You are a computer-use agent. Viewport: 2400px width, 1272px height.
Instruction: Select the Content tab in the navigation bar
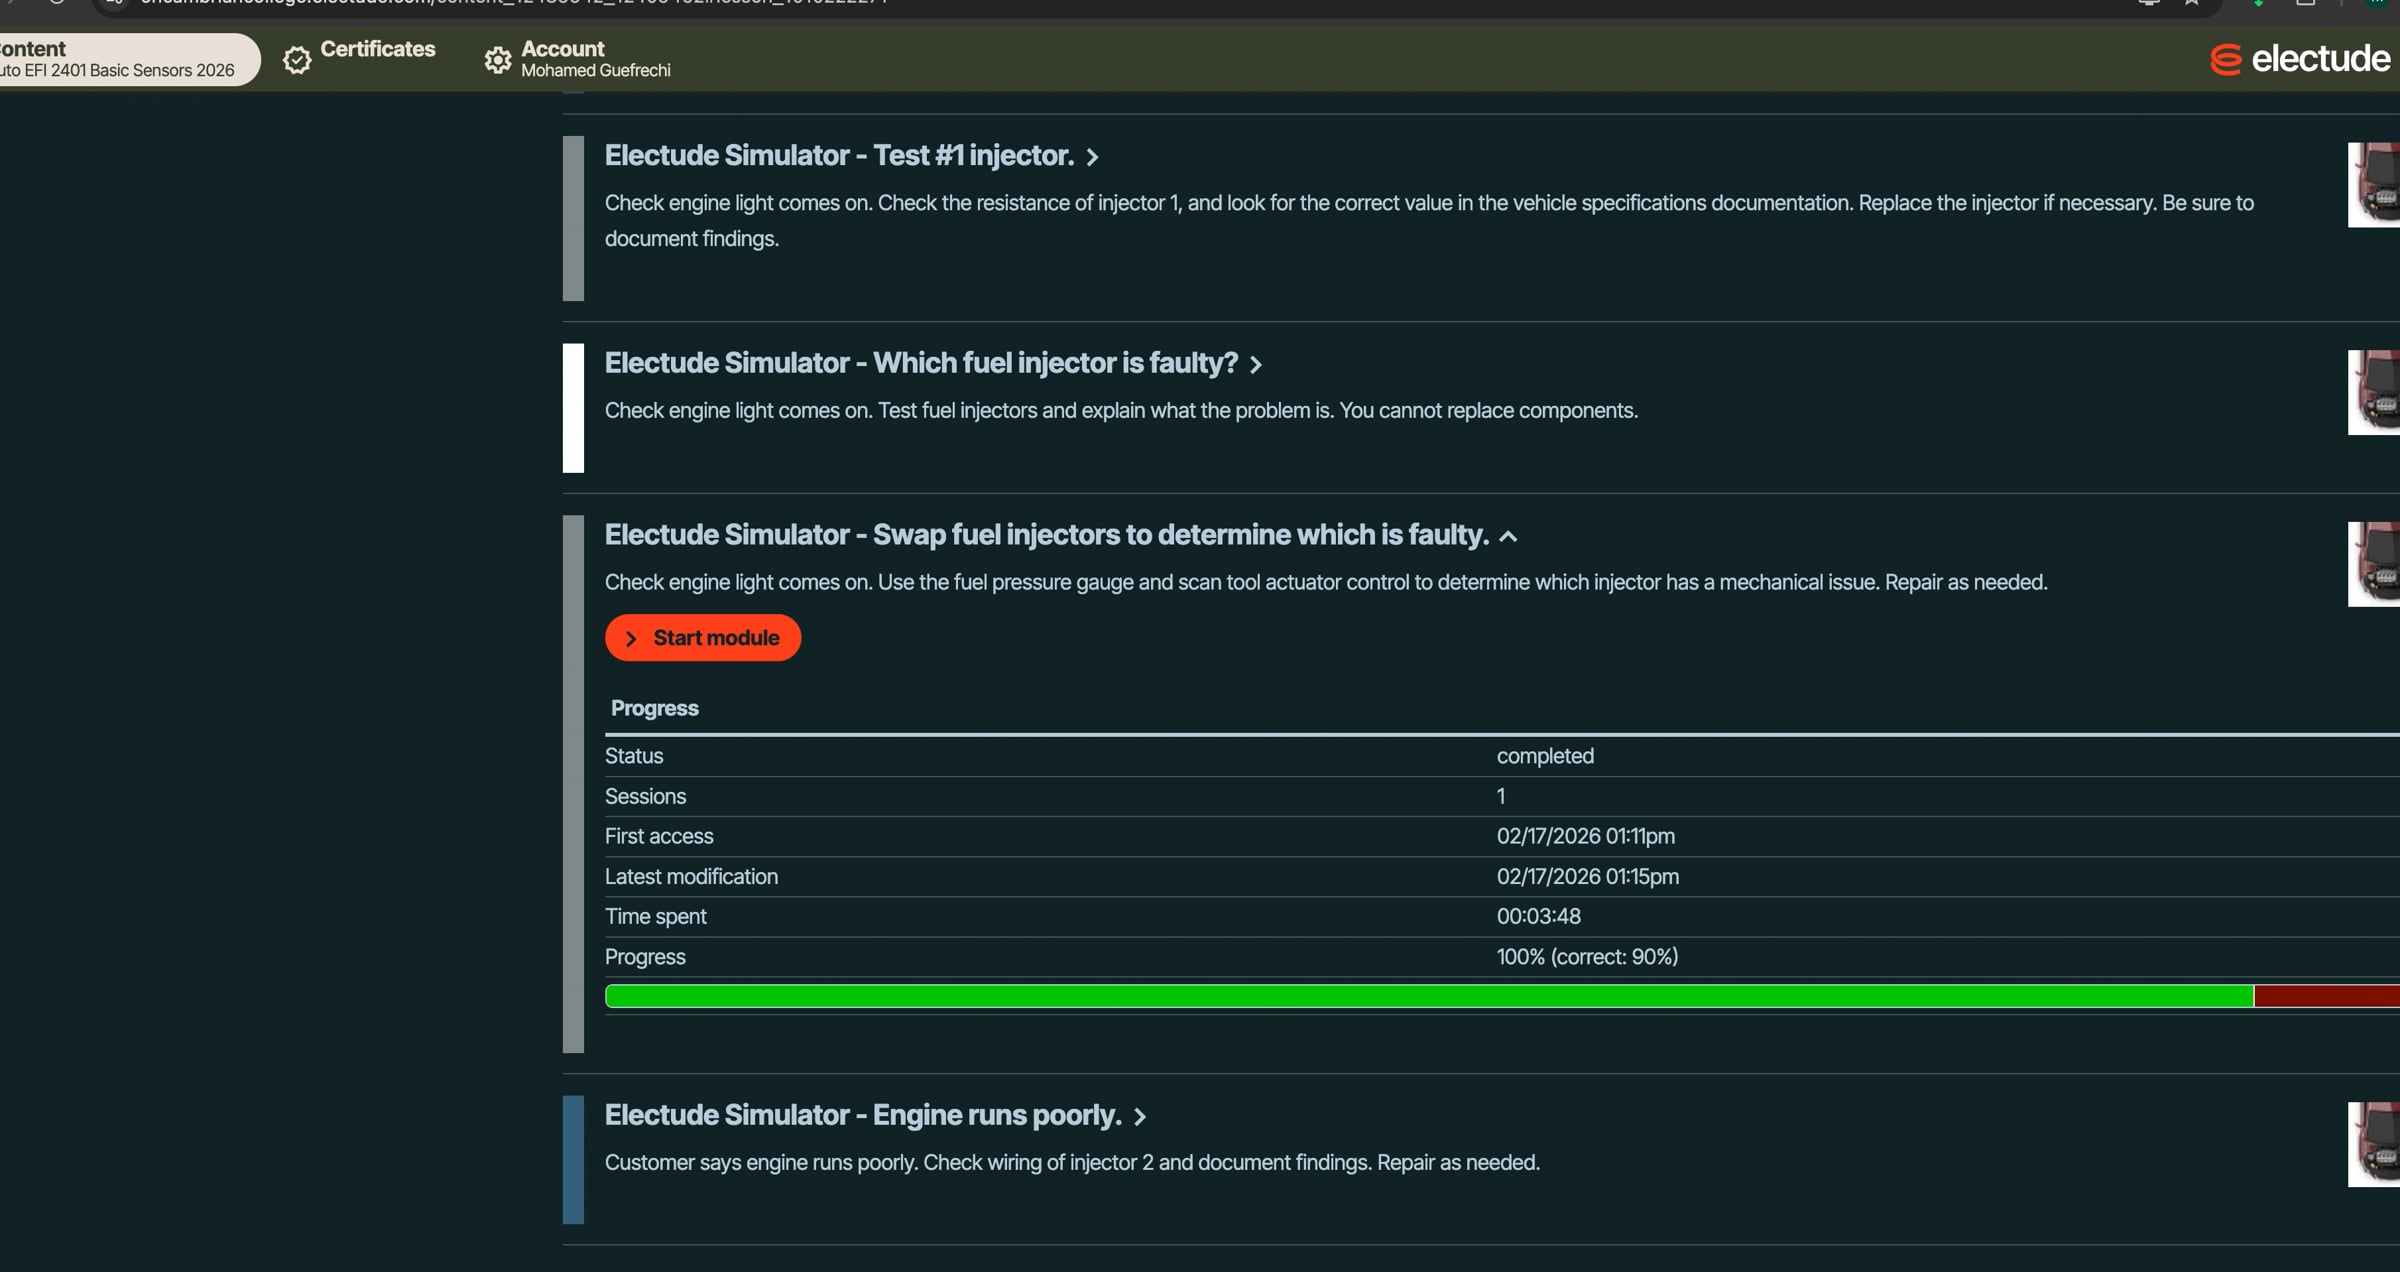click(x=120, y=59)
